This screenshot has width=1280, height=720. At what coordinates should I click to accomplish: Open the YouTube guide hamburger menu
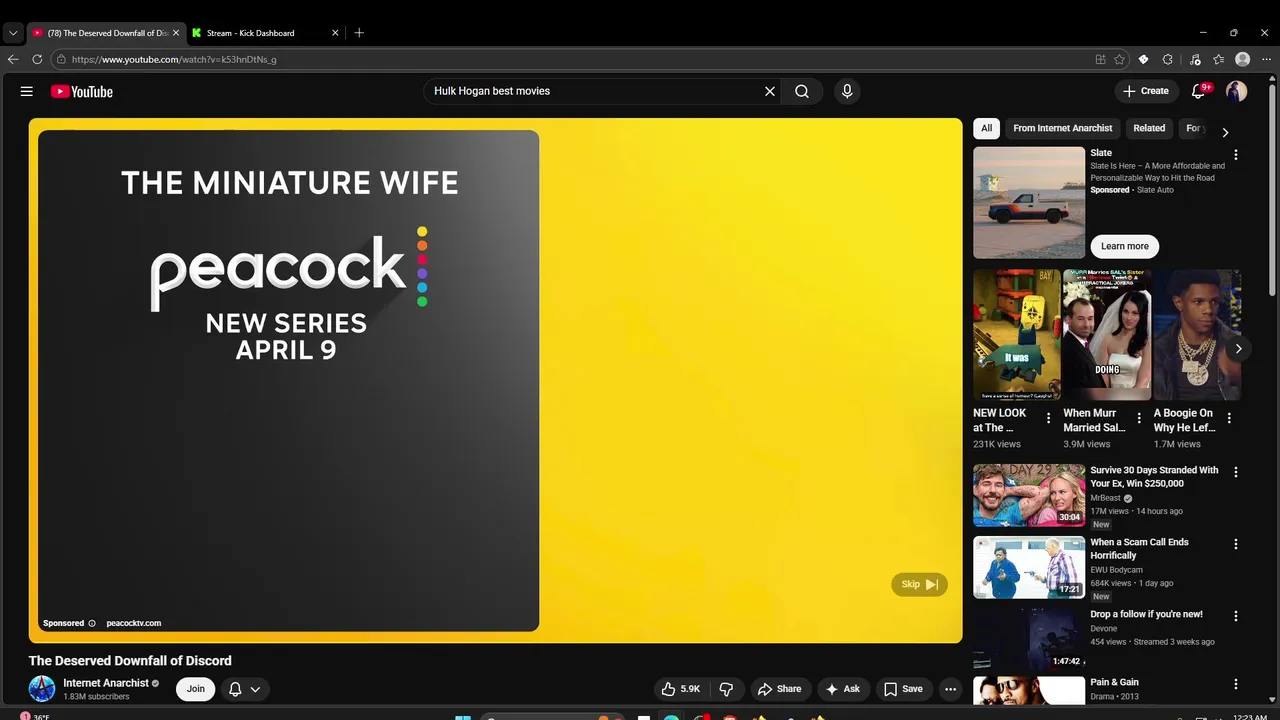[x=27, y=91]
